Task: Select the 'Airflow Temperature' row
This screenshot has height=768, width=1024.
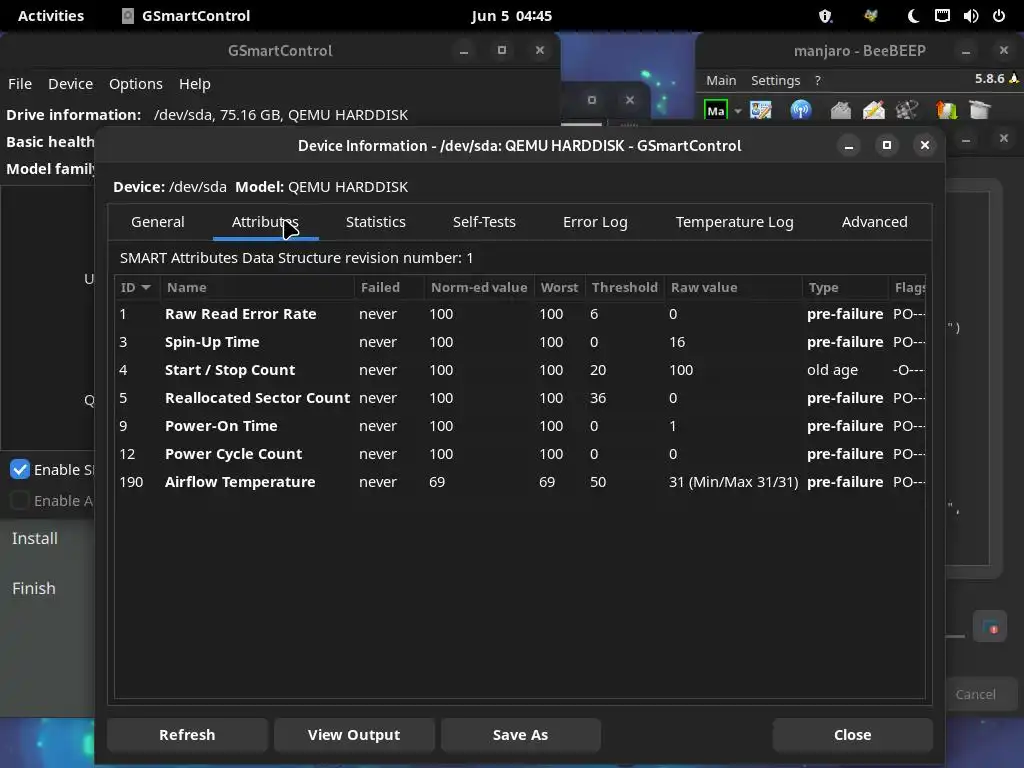Action: coord(520,482)
